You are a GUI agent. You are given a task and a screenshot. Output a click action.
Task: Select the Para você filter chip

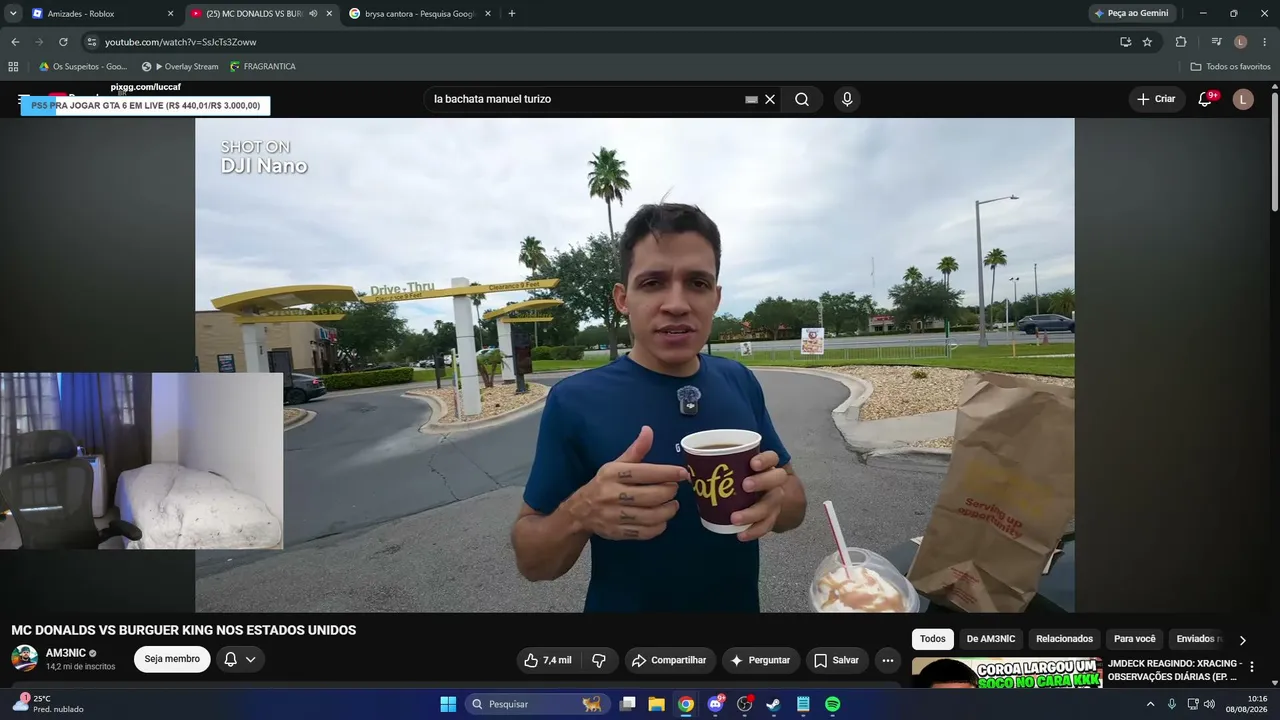pyautogui.click(x=1135, y=639)
